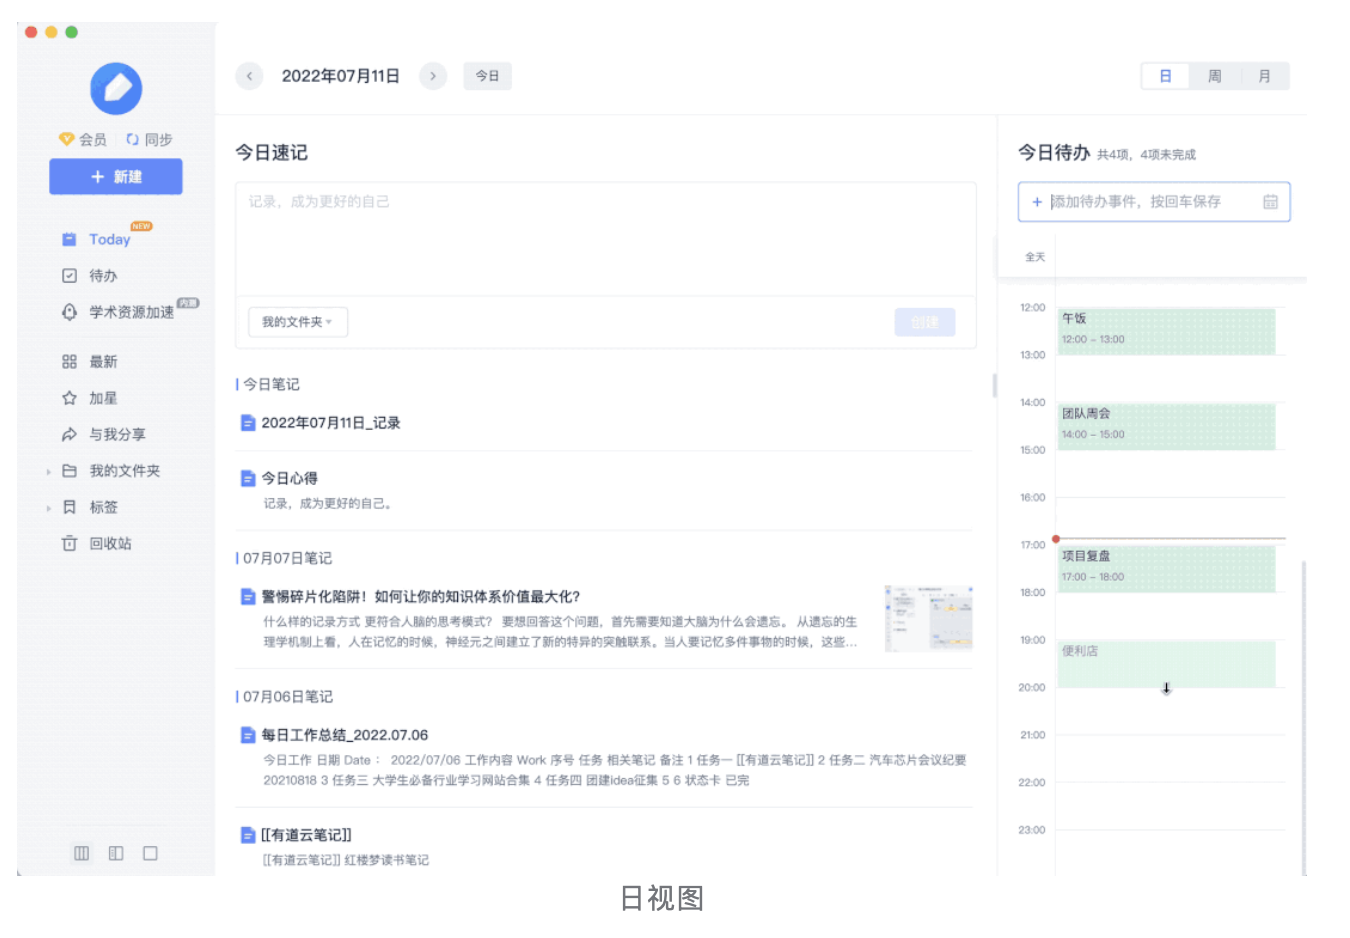This screenshot has height=938, width=1350.
Task: Click the 会员 link
Action: click(x=92, y=139)
